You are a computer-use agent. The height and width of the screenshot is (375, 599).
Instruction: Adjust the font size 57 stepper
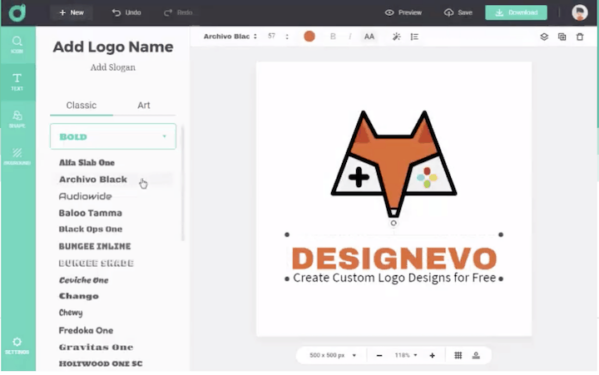[287, 37]
